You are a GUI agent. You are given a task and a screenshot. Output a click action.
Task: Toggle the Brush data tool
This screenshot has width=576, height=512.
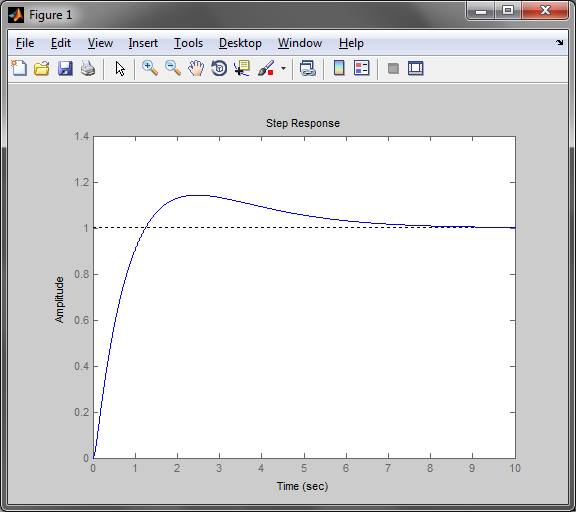(266, 68)
